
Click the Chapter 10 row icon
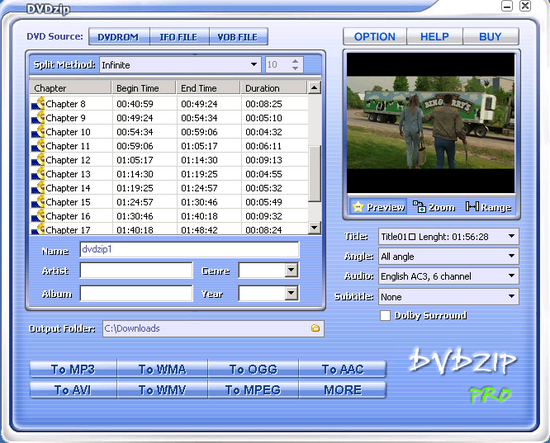(x=38, y=132)
